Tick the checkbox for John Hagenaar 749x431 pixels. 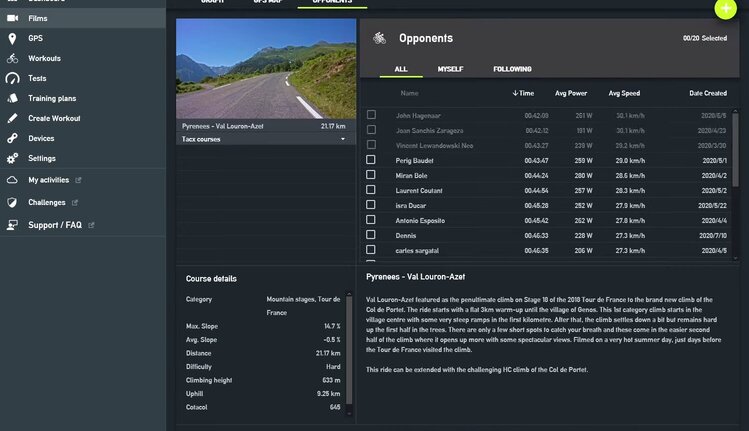(371, 115)
